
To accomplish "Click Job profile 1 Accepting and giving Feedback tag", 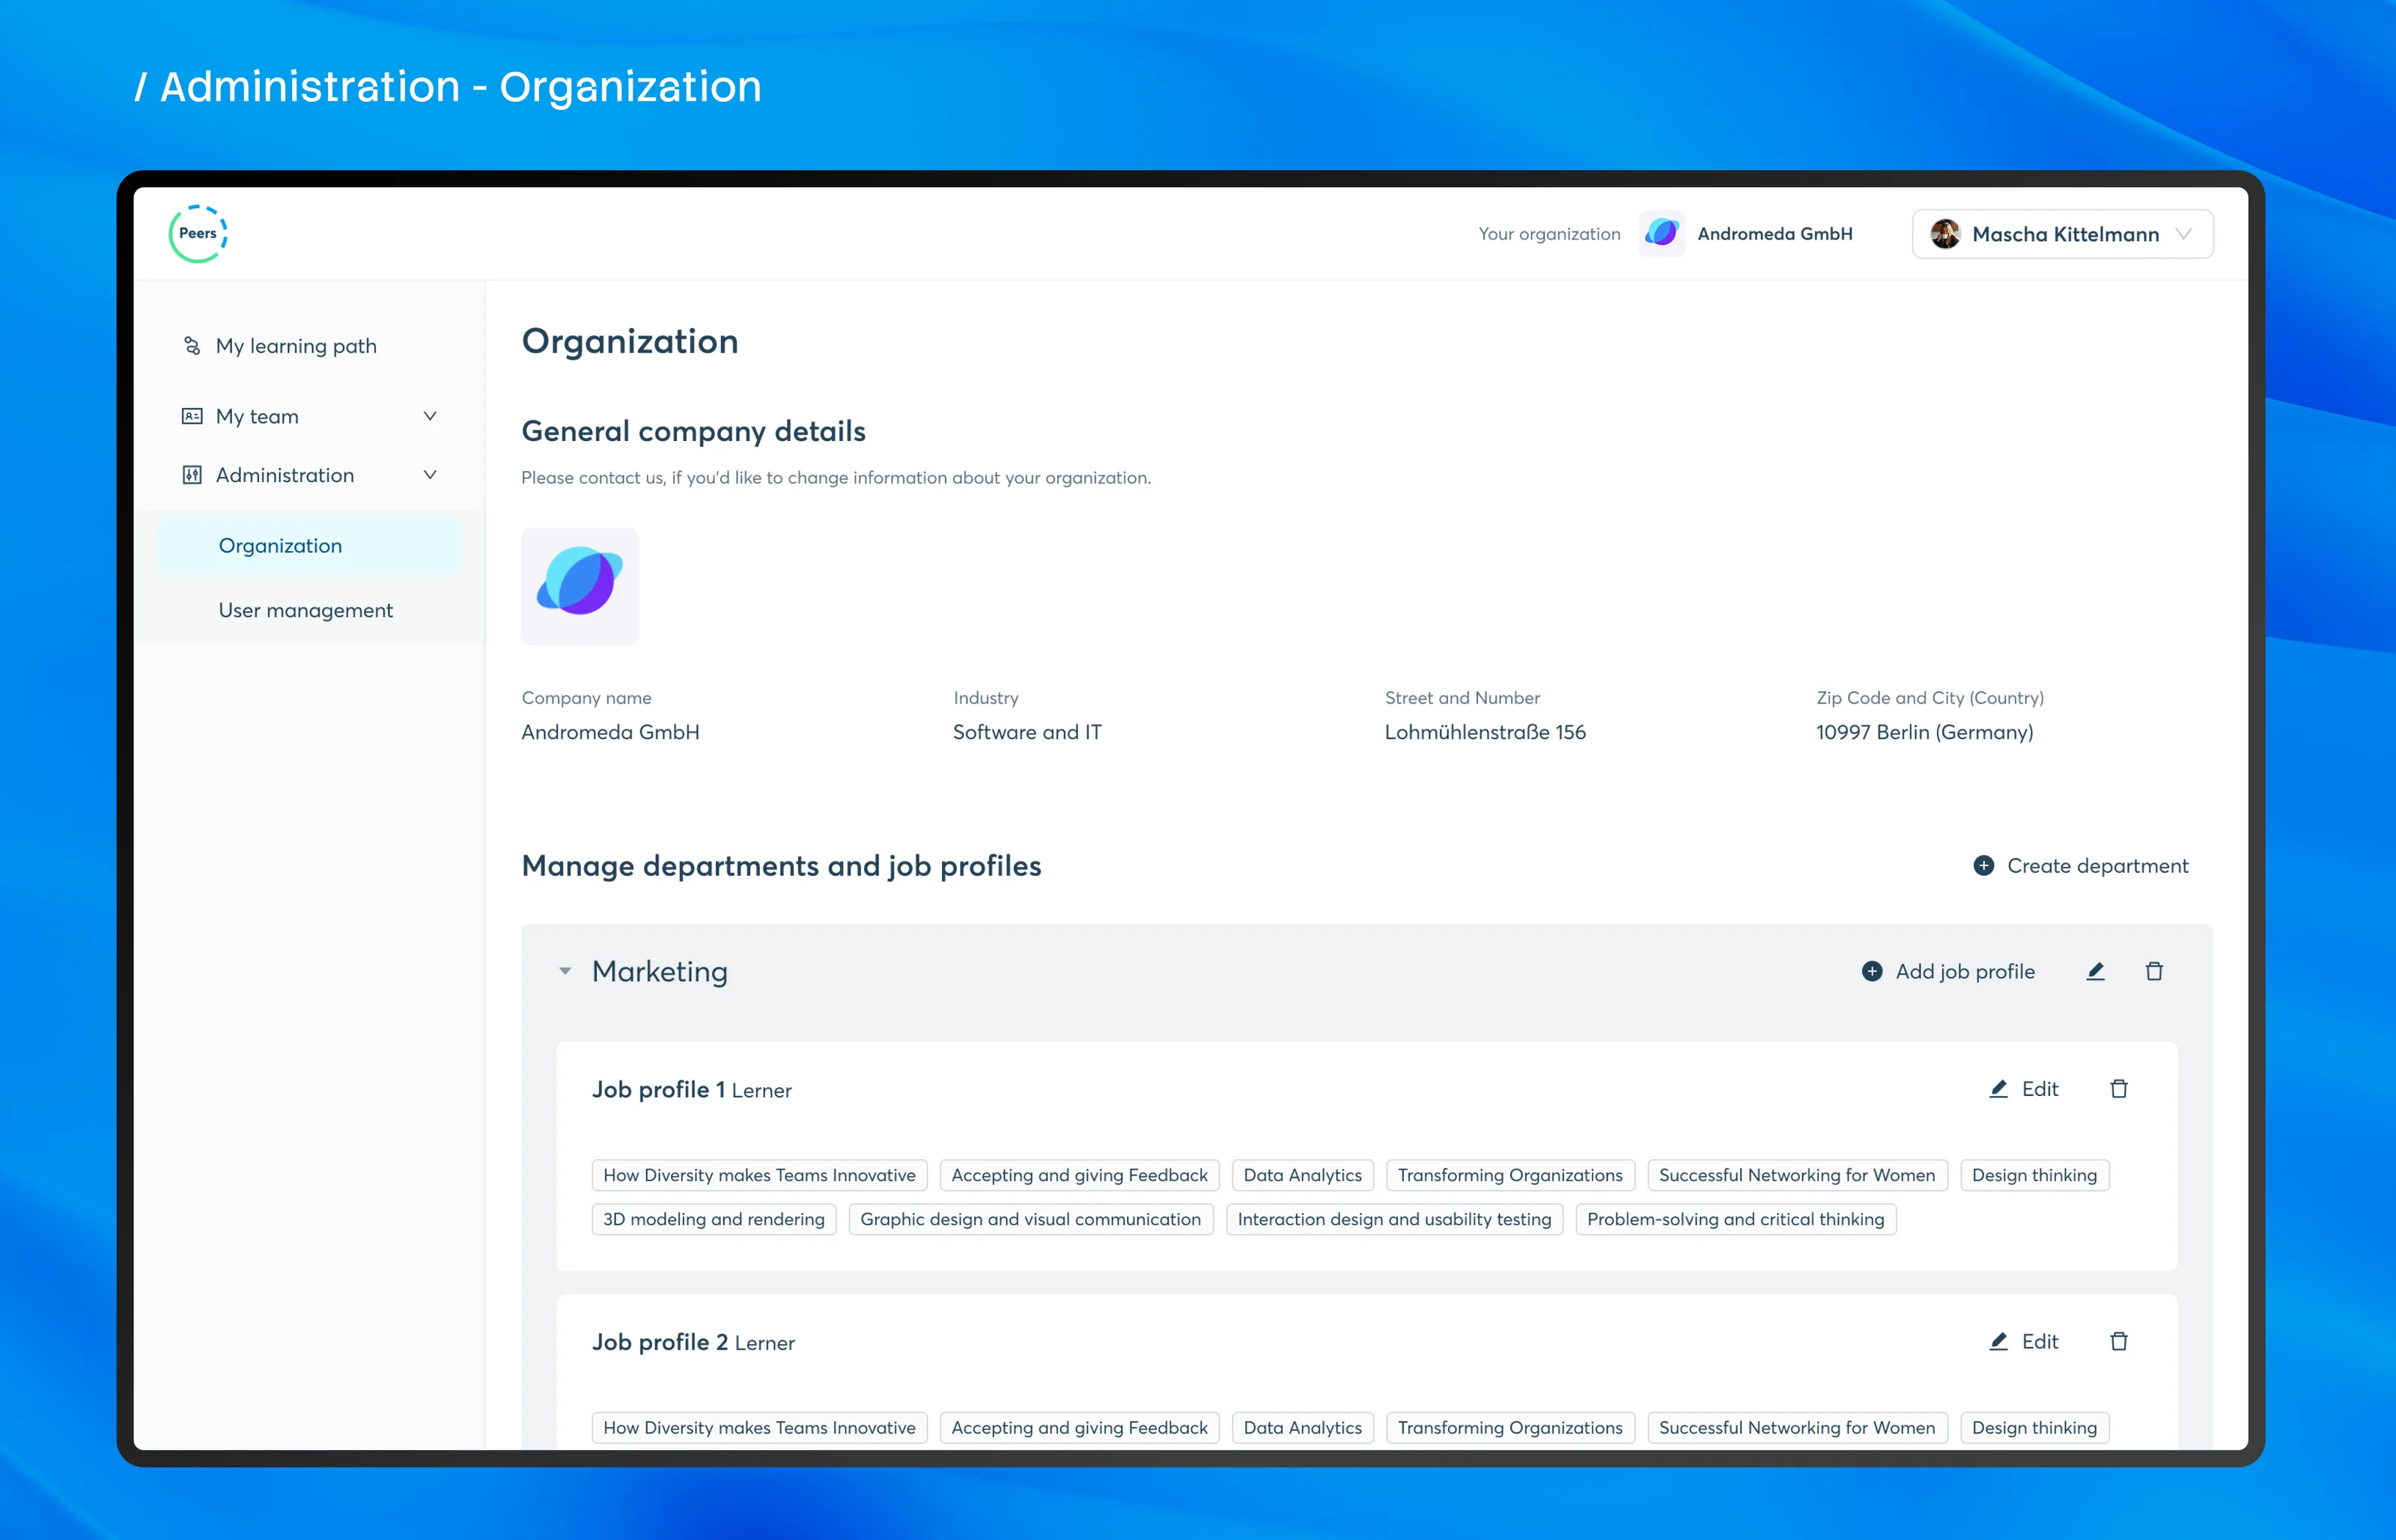I will [x=1079, y=1176].
